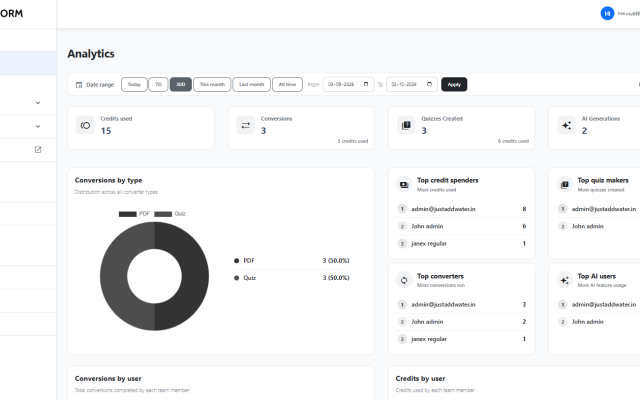Click the Conversions by user heading
The height and width of the screenshot is (400, 640).
(x=108, y=379)
